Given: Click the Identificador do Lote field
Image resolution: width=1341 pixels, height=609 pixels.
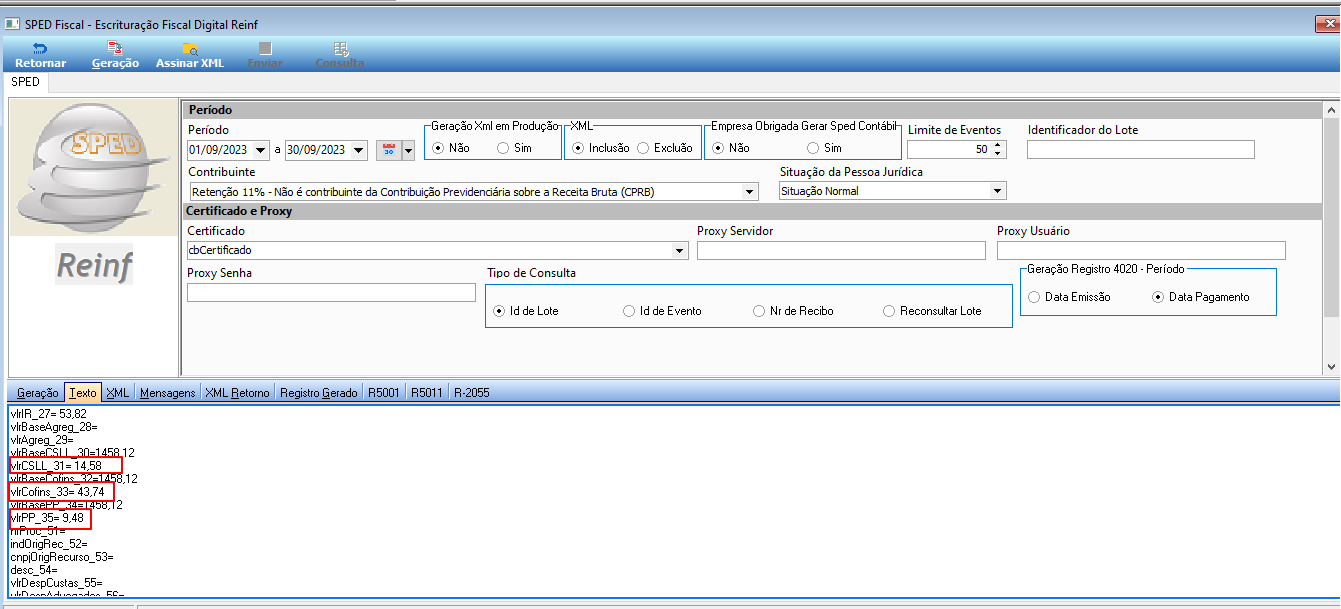Looking at the screenshot, I should [x=1140, y=150].
